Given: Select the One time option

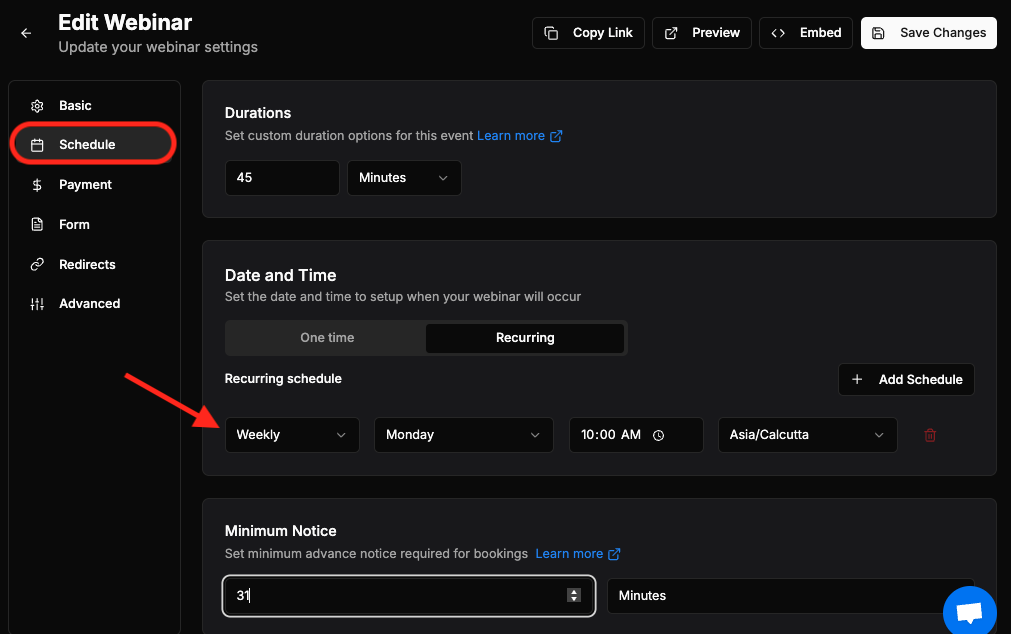Looking at the screenshot, I should click(x=327, y=337).
